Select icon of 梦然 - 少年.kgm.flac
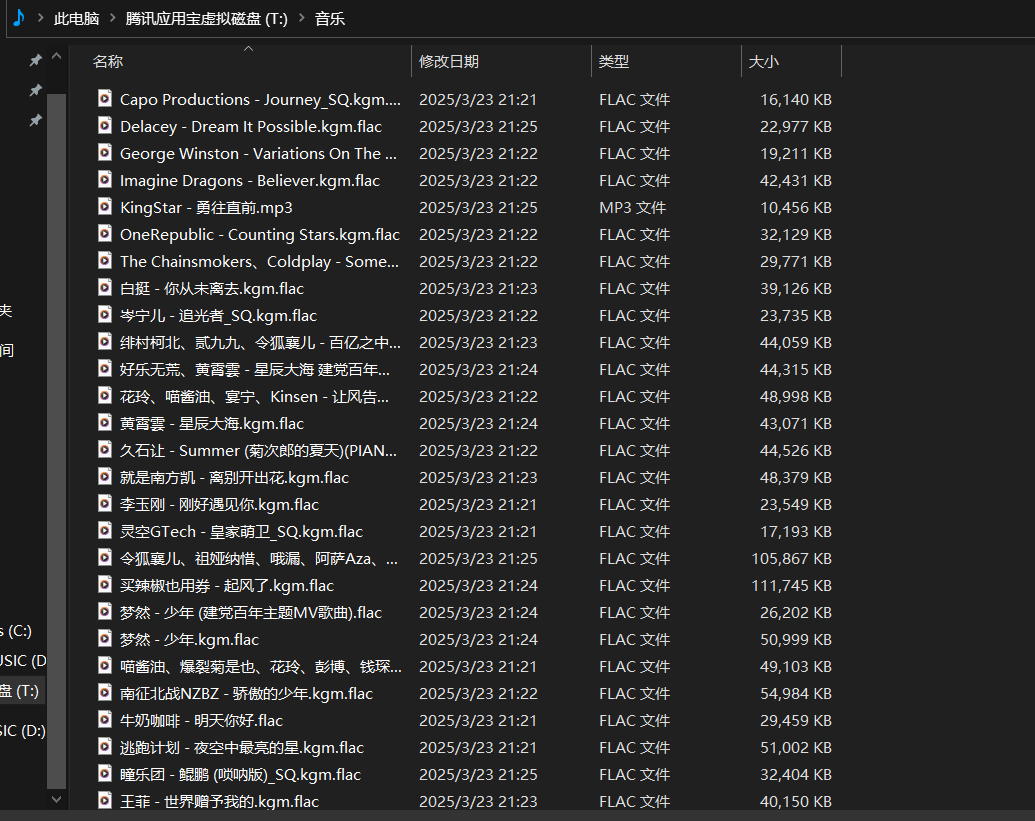 click(104, 639)
